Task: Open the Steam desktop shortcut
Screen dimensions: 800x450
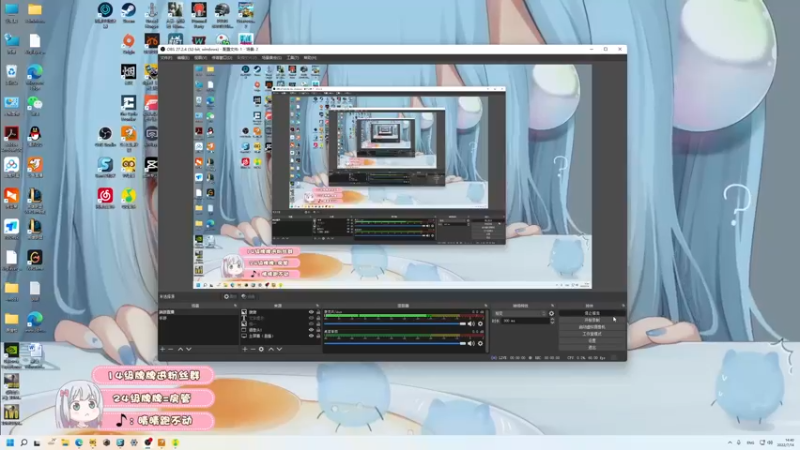Action: tap(129, 13)
